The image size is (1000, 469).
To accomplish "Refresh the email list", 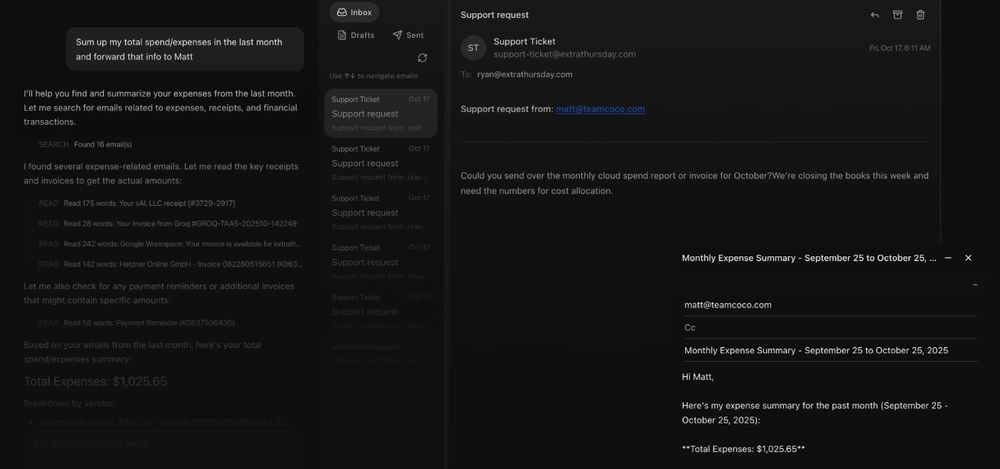I will (x=422, y=58).
